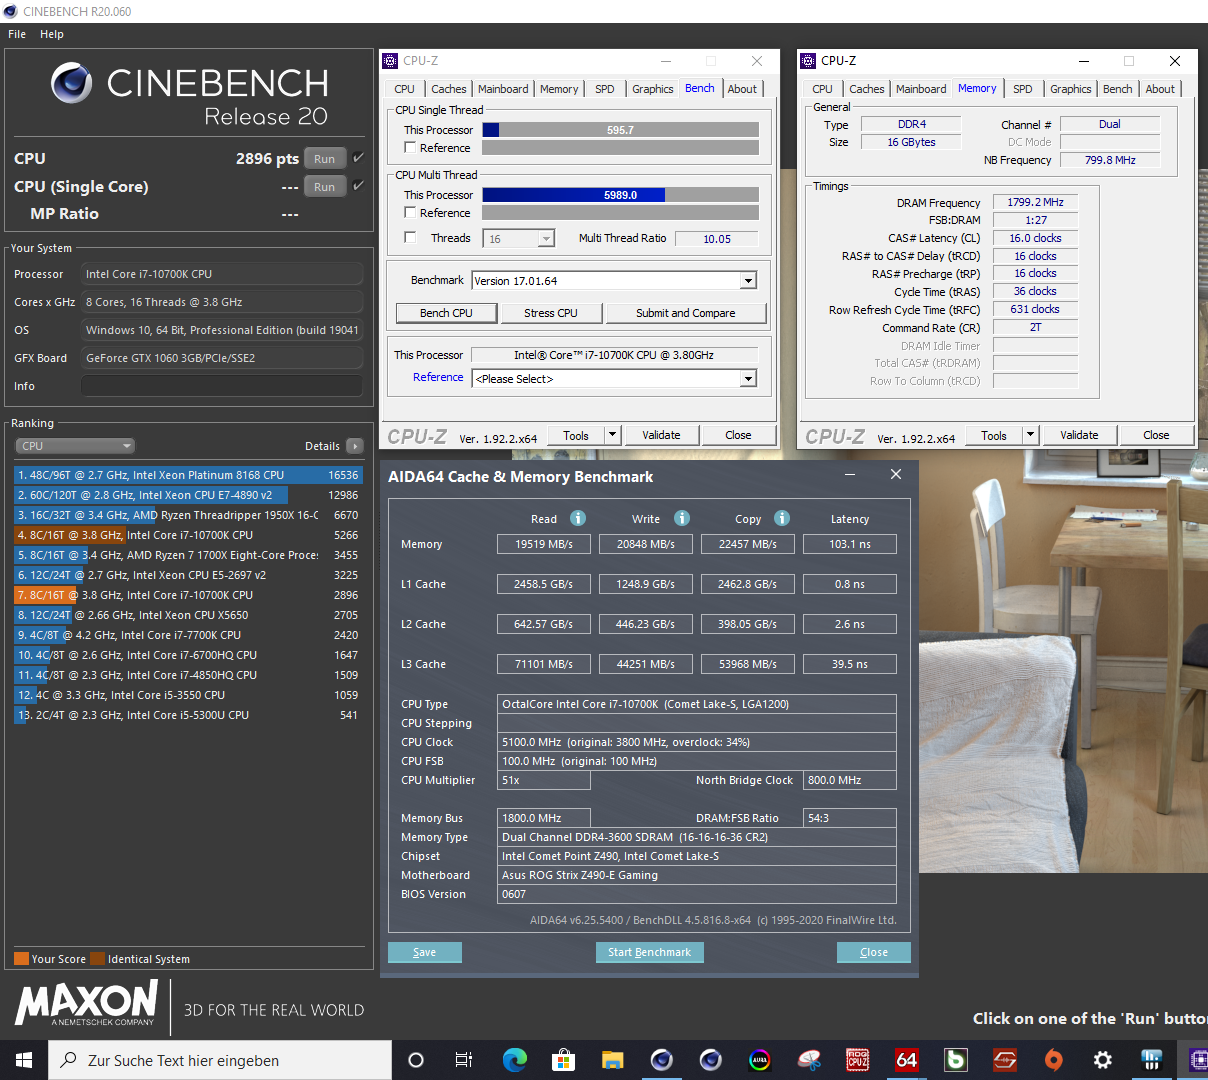Switch to AIDA64 red 64 taskbar icon
The image size is (1208, 1080).
[x=907, y=1060]
